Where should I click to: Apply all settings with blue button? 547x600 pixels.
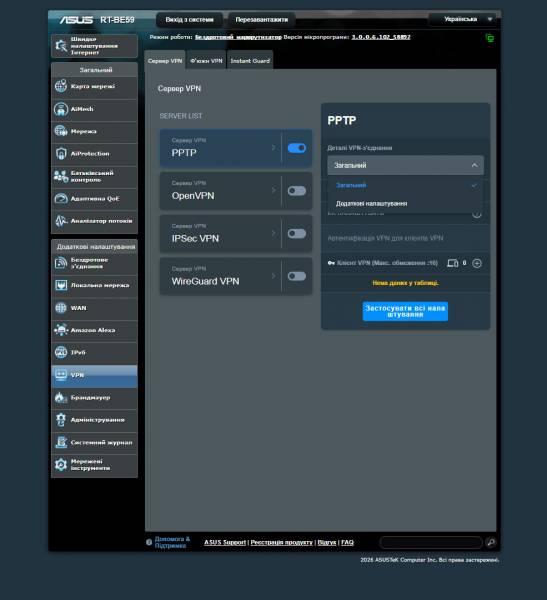point(405,311)
